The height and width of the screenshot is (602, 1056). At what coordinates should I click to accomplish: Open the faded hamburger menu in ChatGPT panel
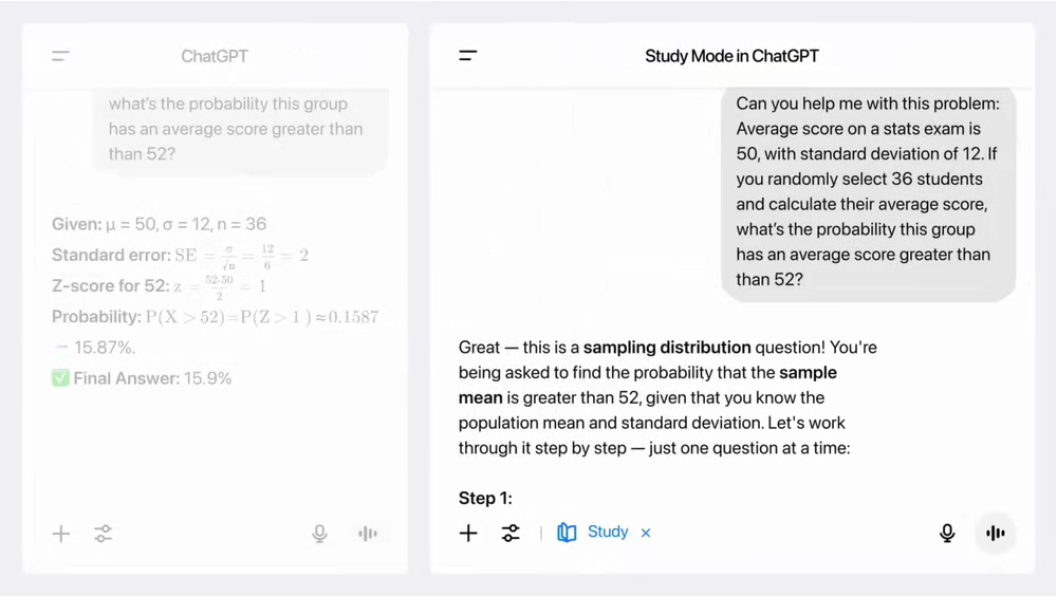[x=61, y=56]
